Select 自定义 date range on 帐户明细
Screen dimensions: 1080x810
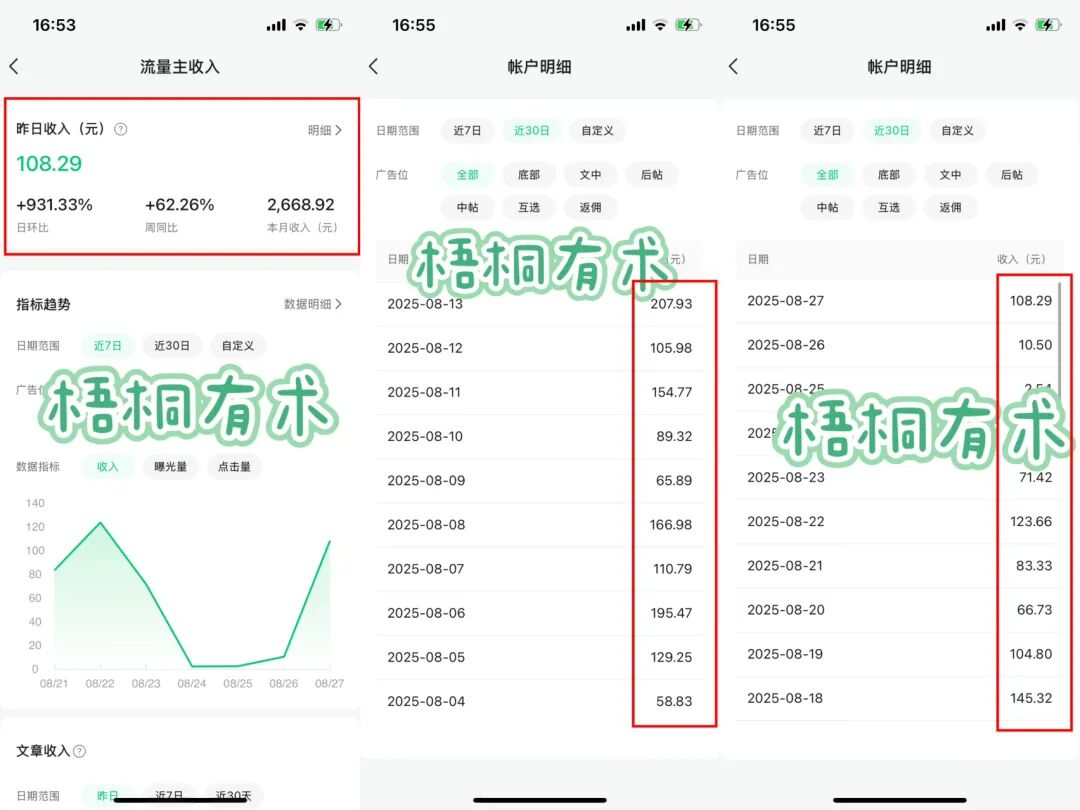click(597, 130)
